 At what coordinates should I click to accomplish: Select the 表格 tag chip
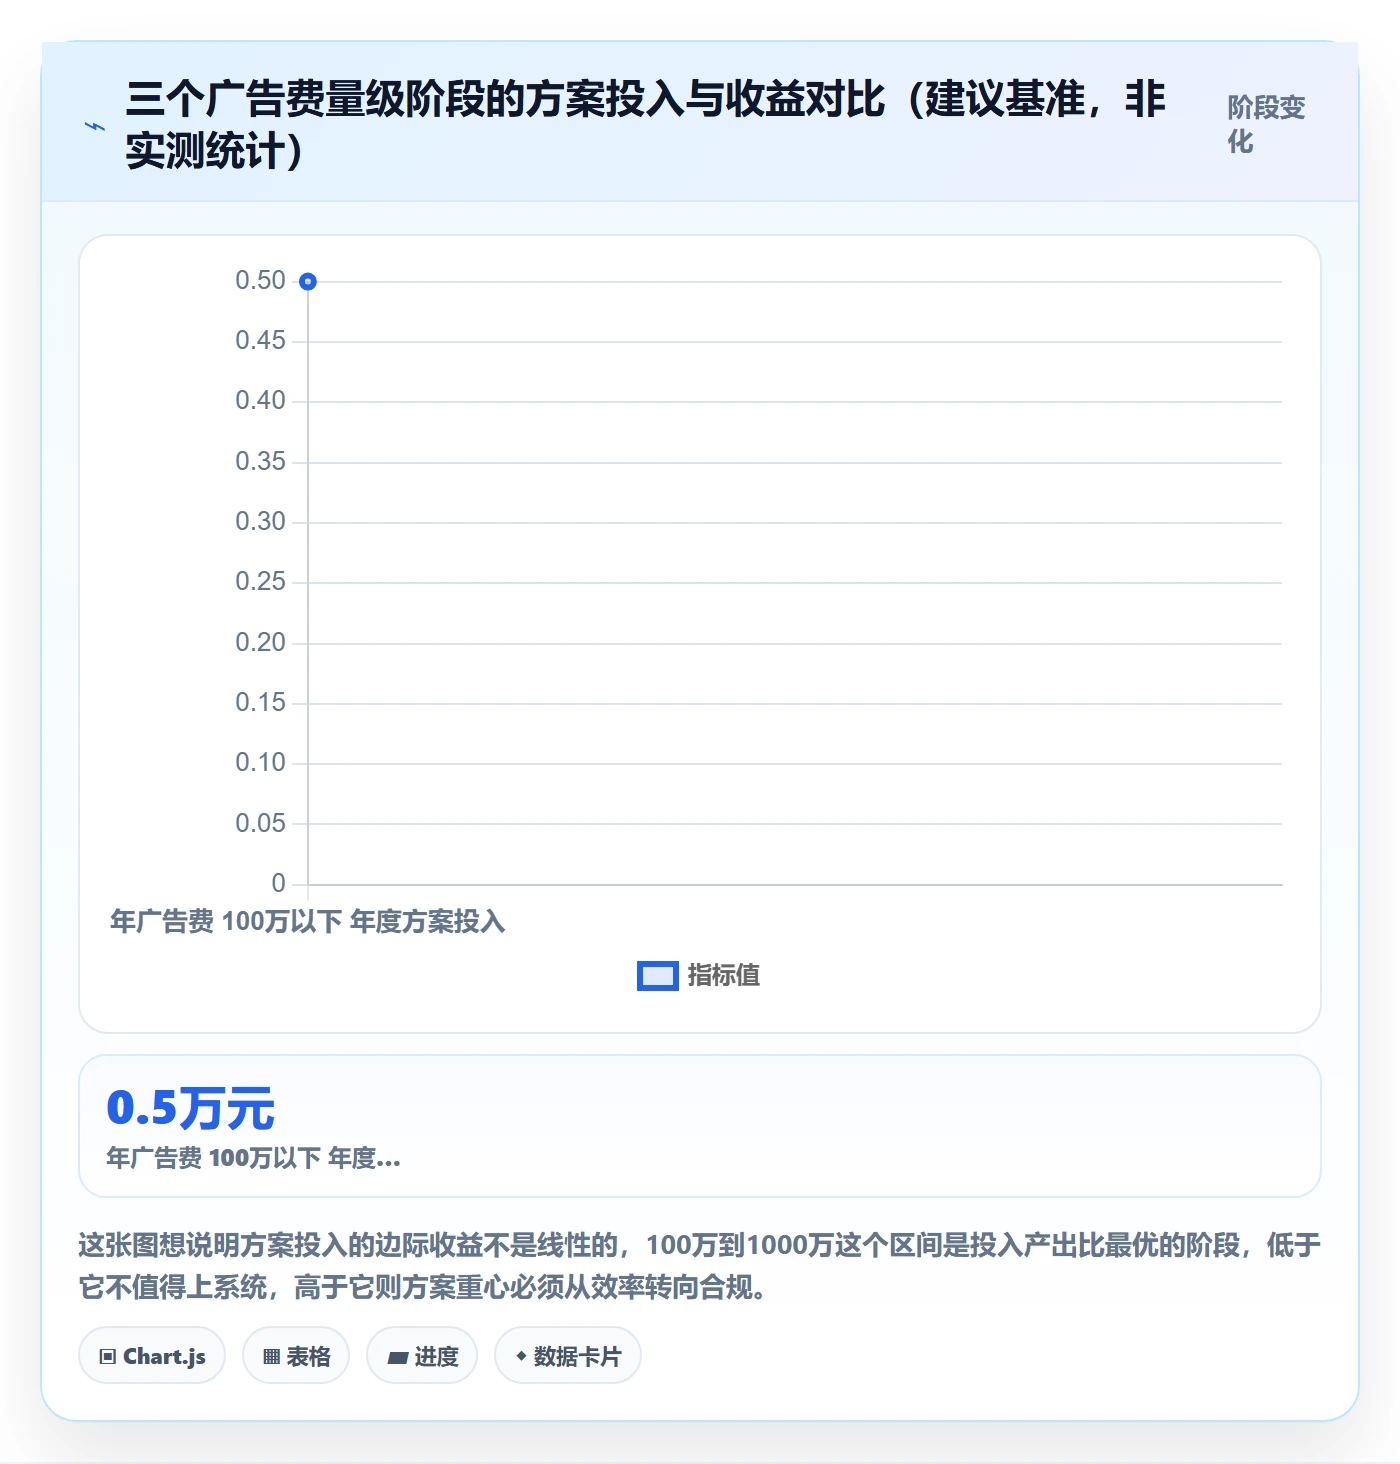point(296,1356)
